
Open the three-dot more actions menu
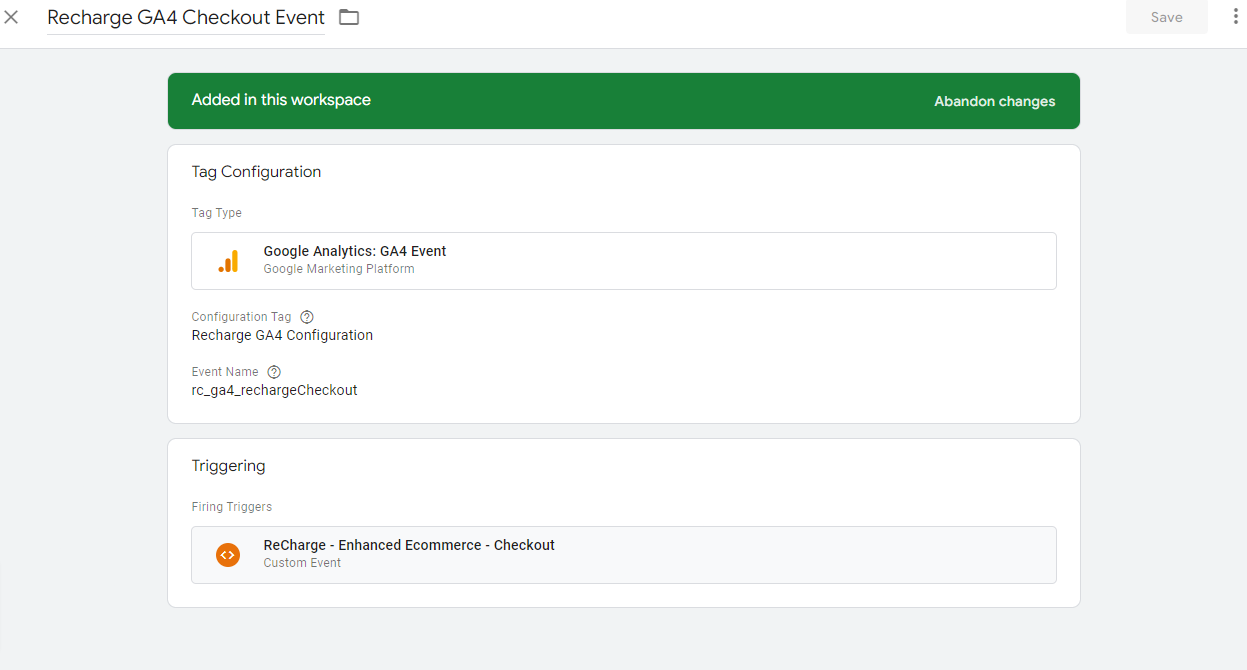[1235, 17]
